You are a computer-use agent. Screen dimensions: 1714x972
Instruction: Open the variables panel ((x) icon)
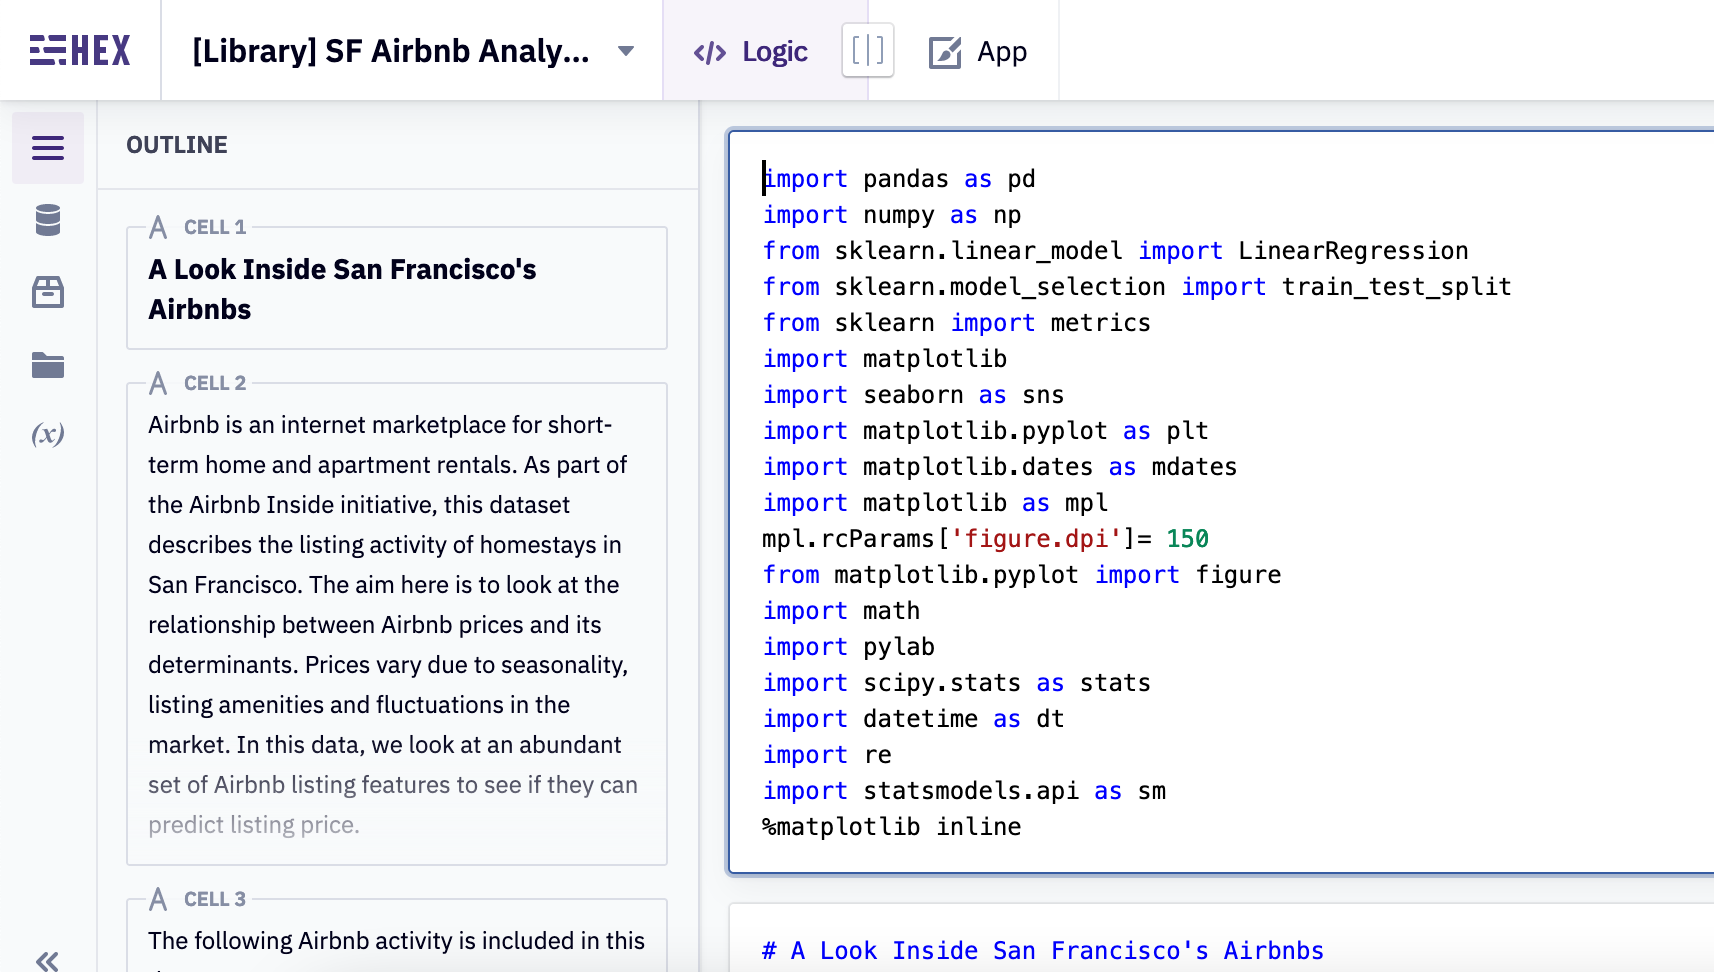47,434
